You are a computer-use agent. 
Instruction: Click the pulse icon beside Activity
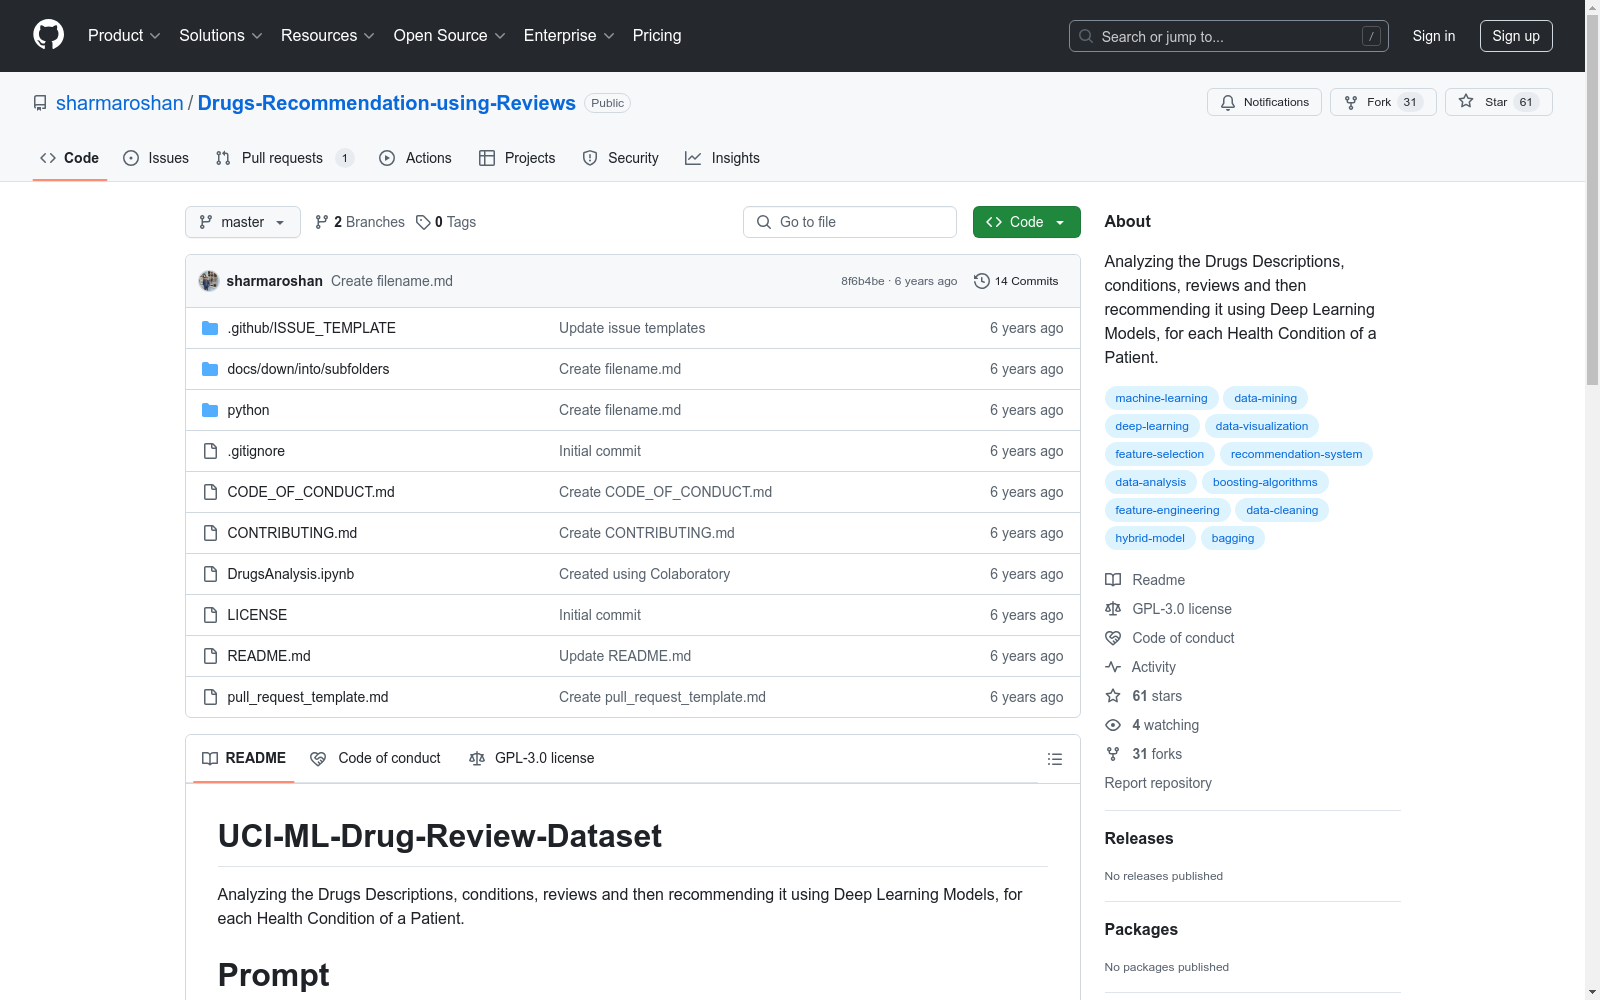tap(1113, 667)
